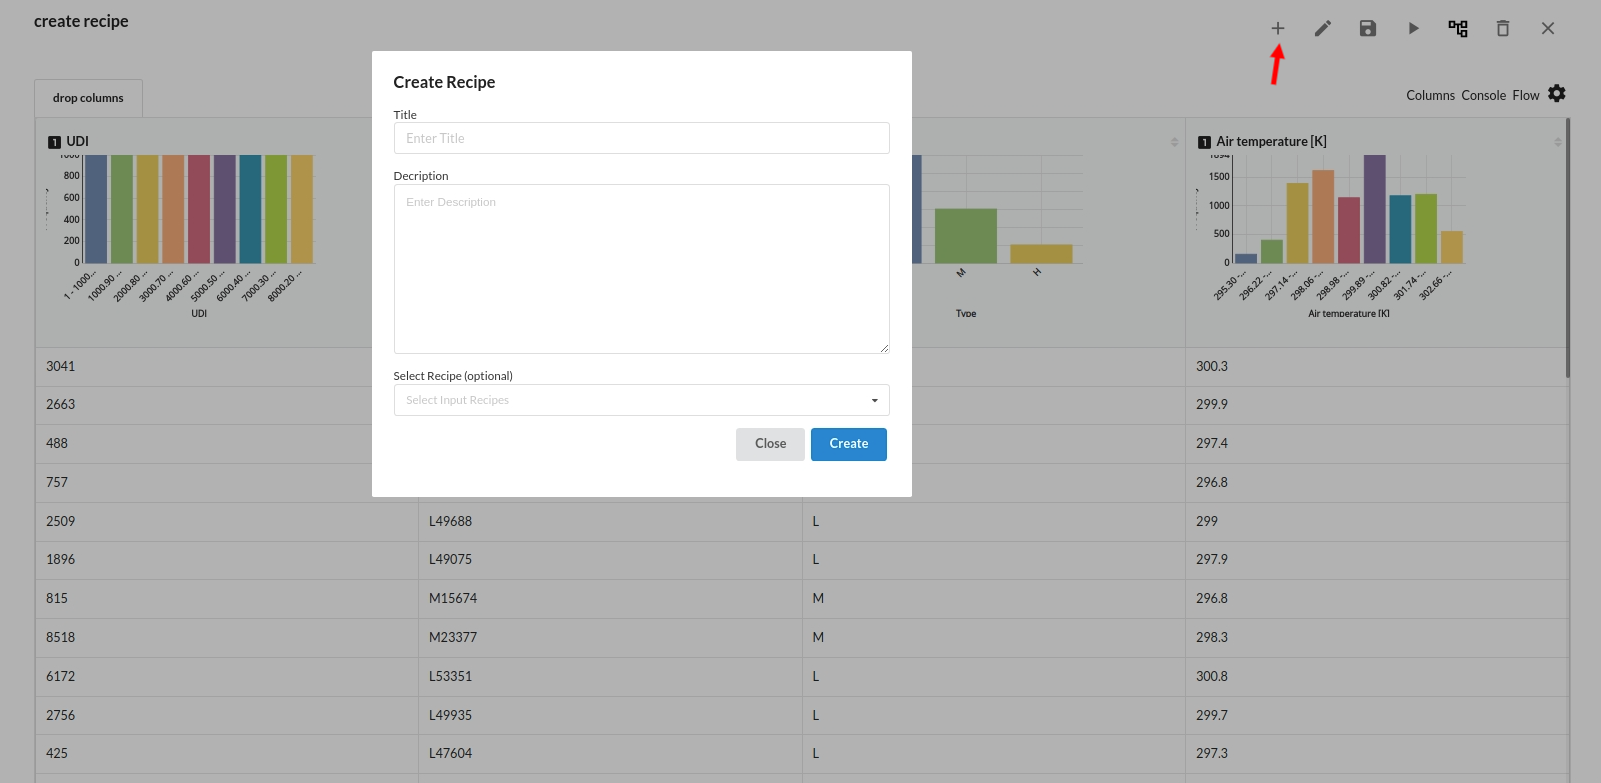Click the UDI column header
This screenshot has height=783, width=1601.
tap(77, 141)
